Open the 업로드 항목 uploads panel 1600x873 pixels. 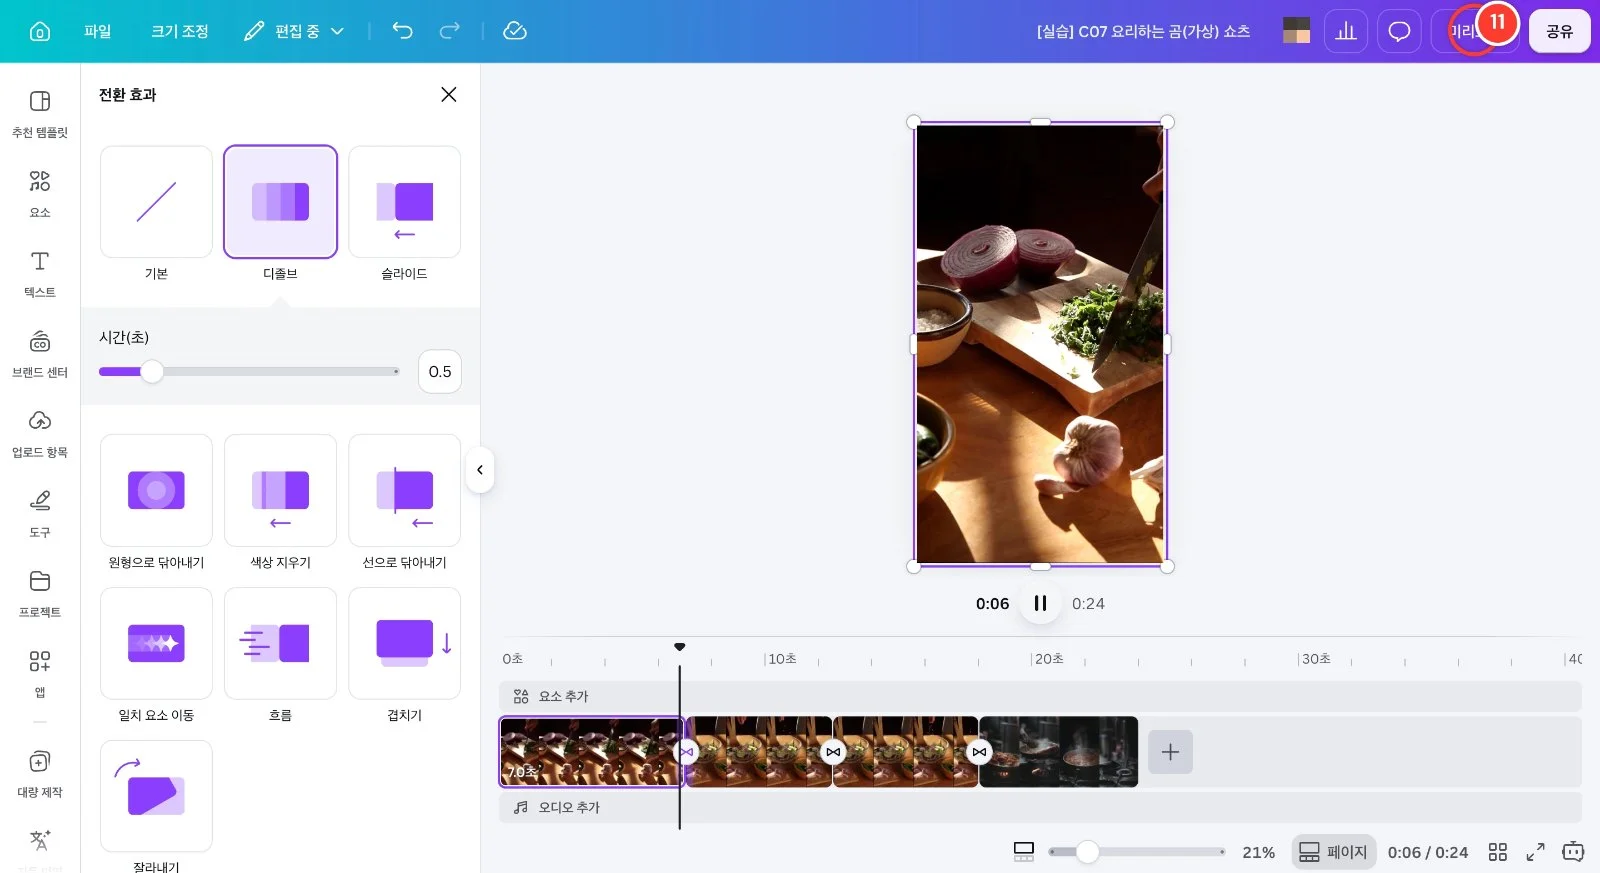tap(40, 434)
